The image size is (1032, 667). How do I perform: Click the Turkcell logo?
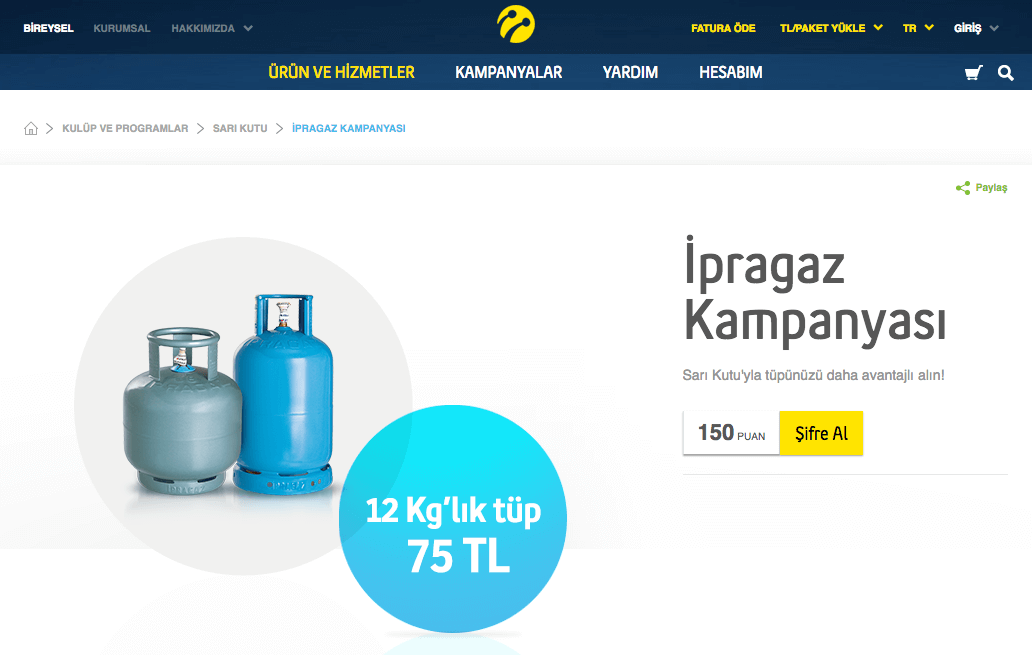point(516,24)
